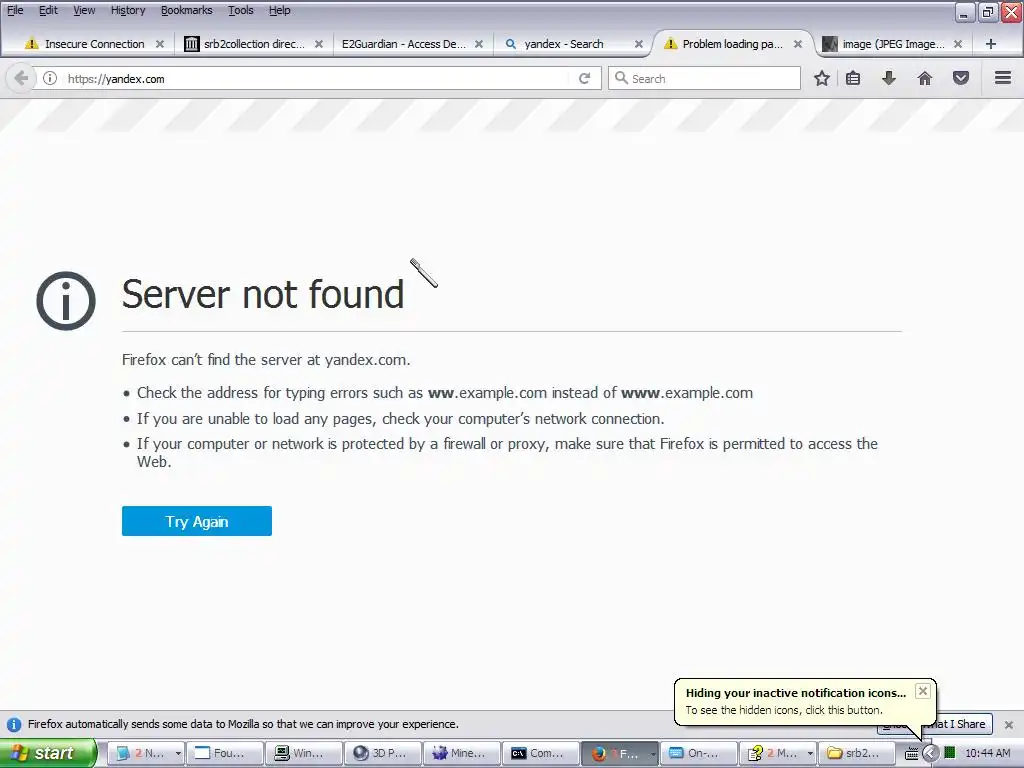Viewport: 1024px width, 768px height.
Task: Open the Help menu
Action: tap(280, 10)
